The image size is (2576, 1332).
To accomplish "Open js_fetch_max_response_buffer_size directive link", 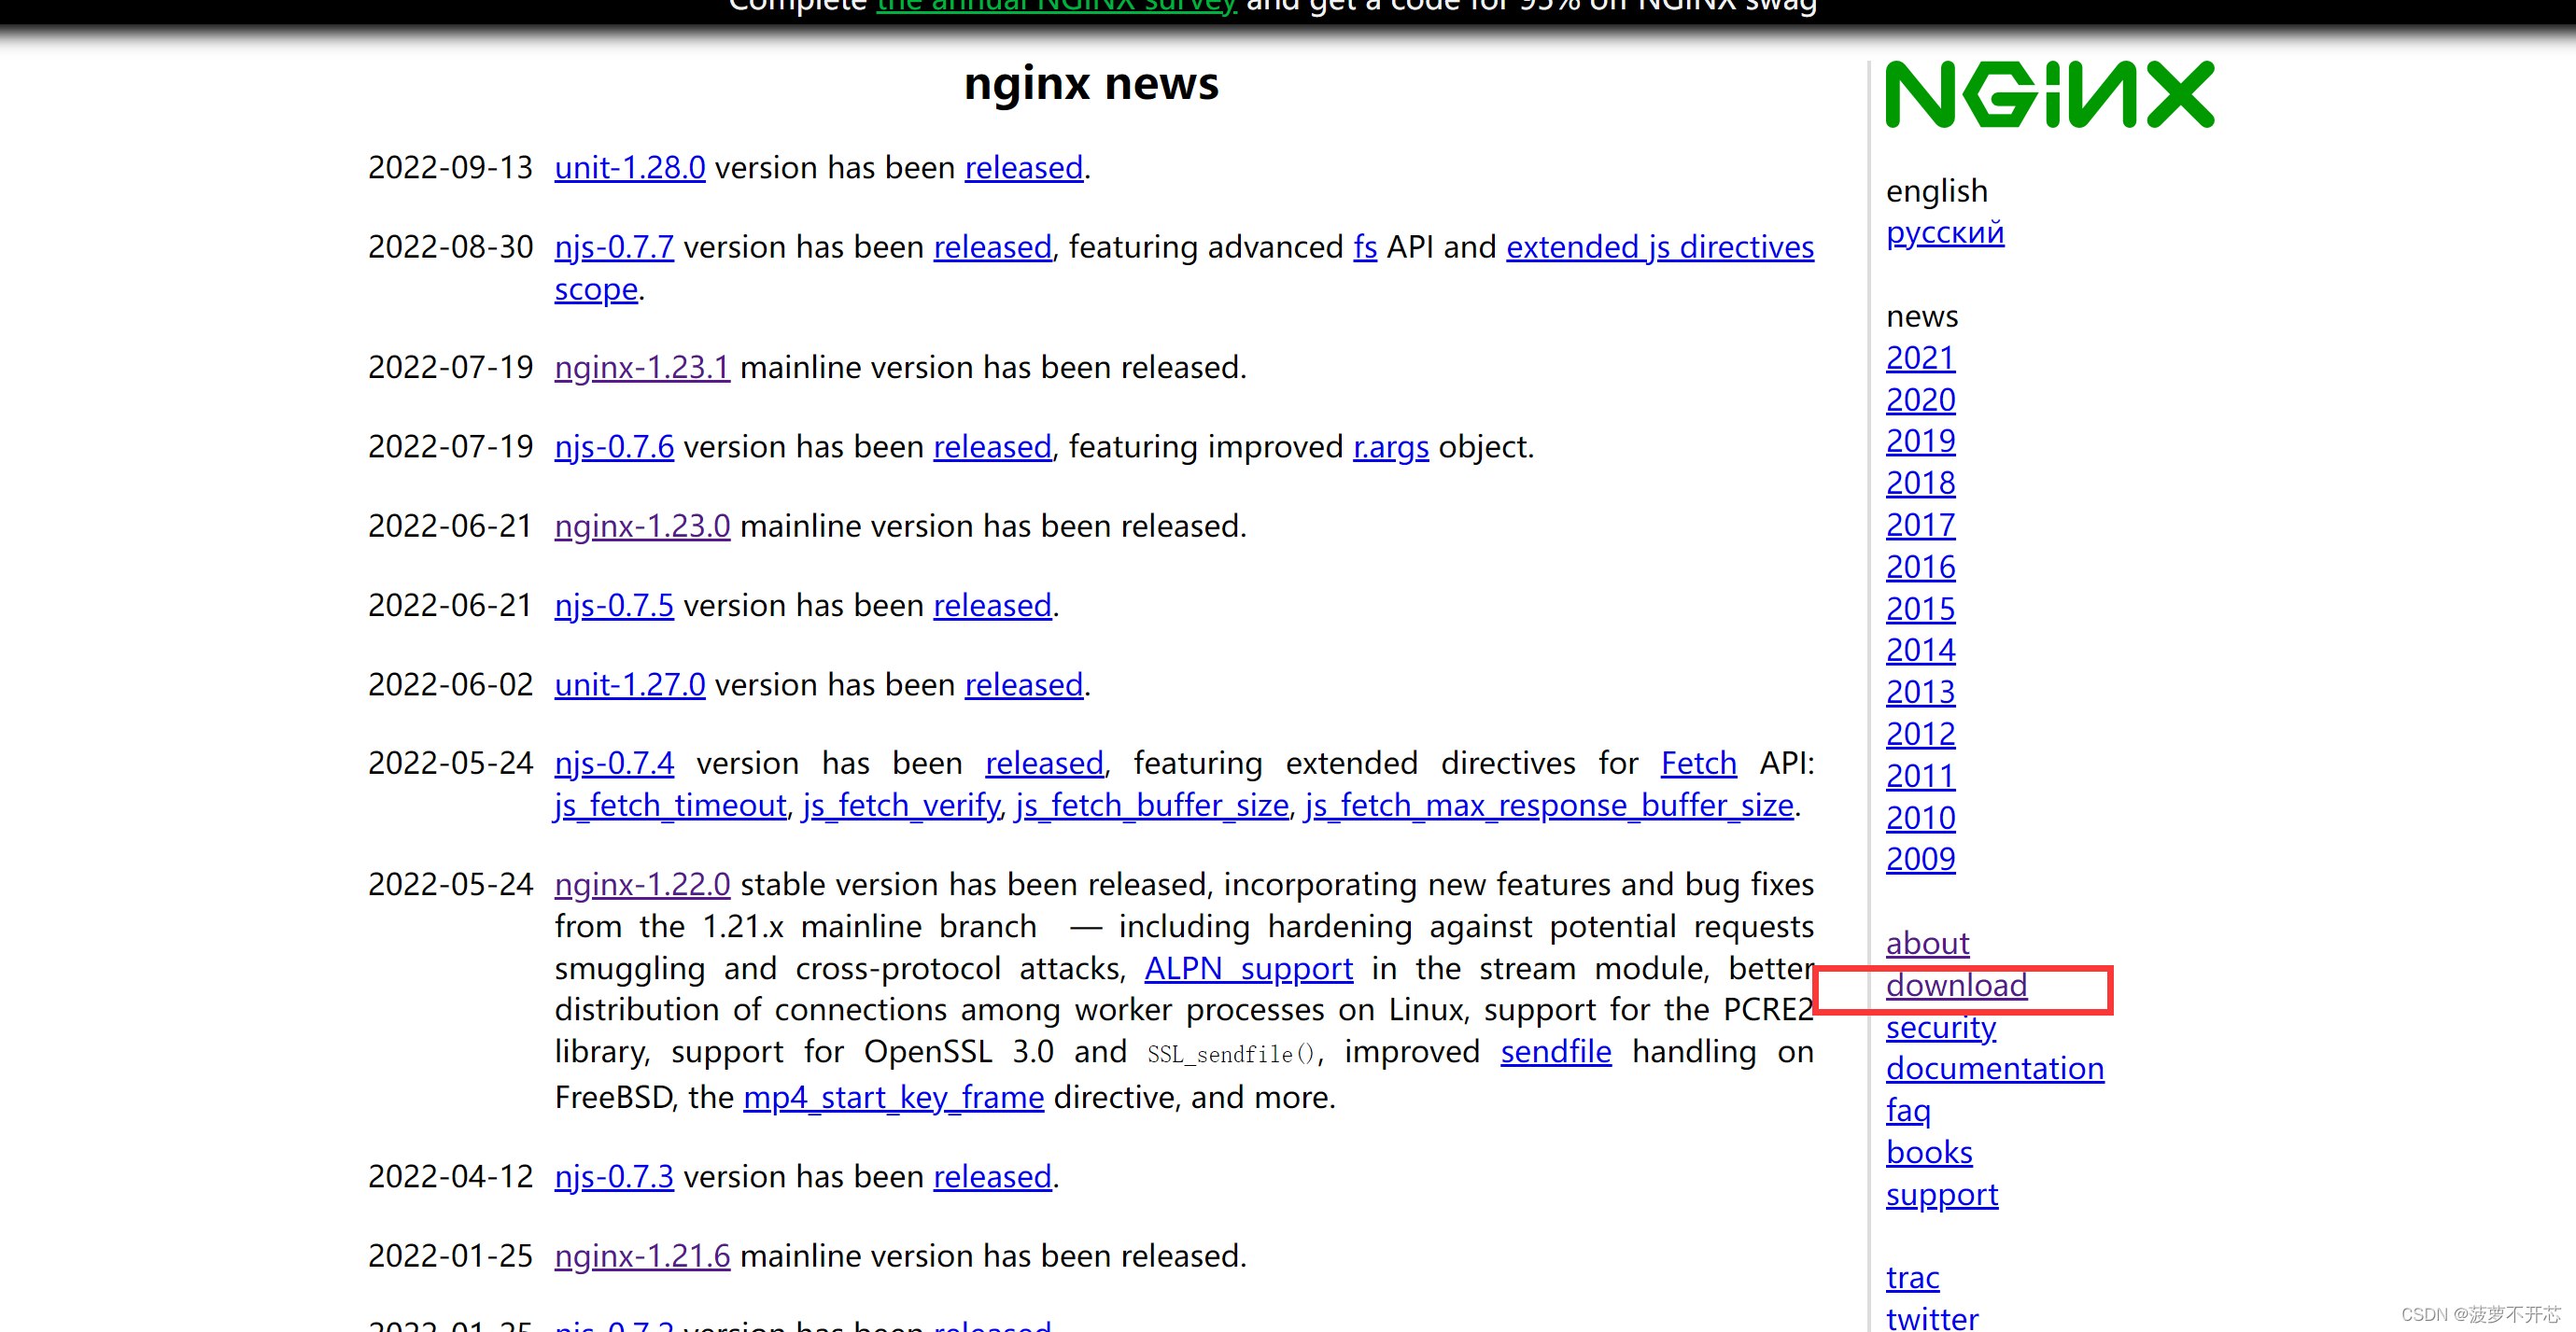I will [x=1549, y=805].
